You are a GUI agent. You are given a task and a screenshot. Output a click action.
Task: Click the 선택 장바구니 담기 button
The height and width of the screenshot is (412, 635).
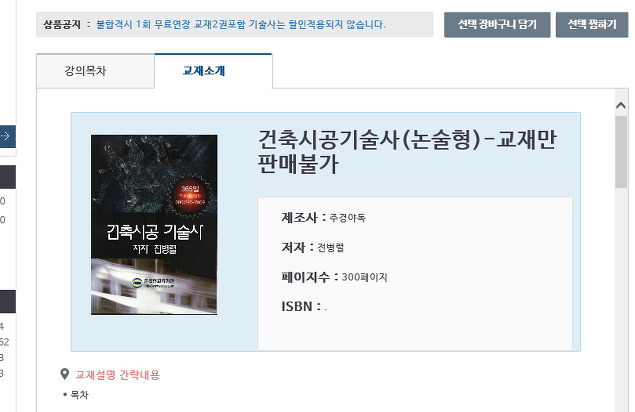point(497,25)
